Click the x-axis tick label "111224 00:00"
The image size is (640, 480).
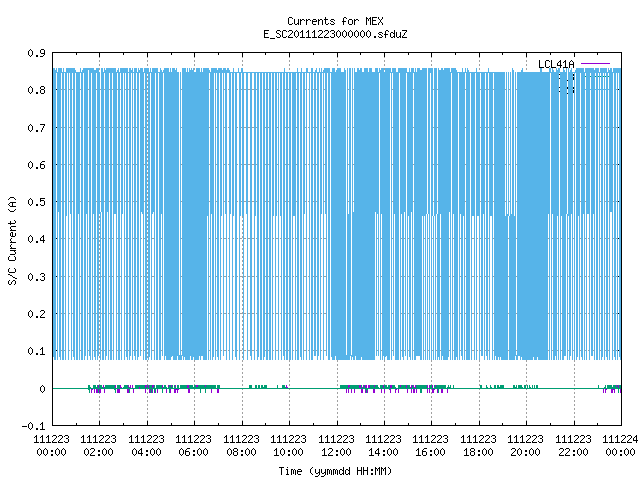pos(620,446)
